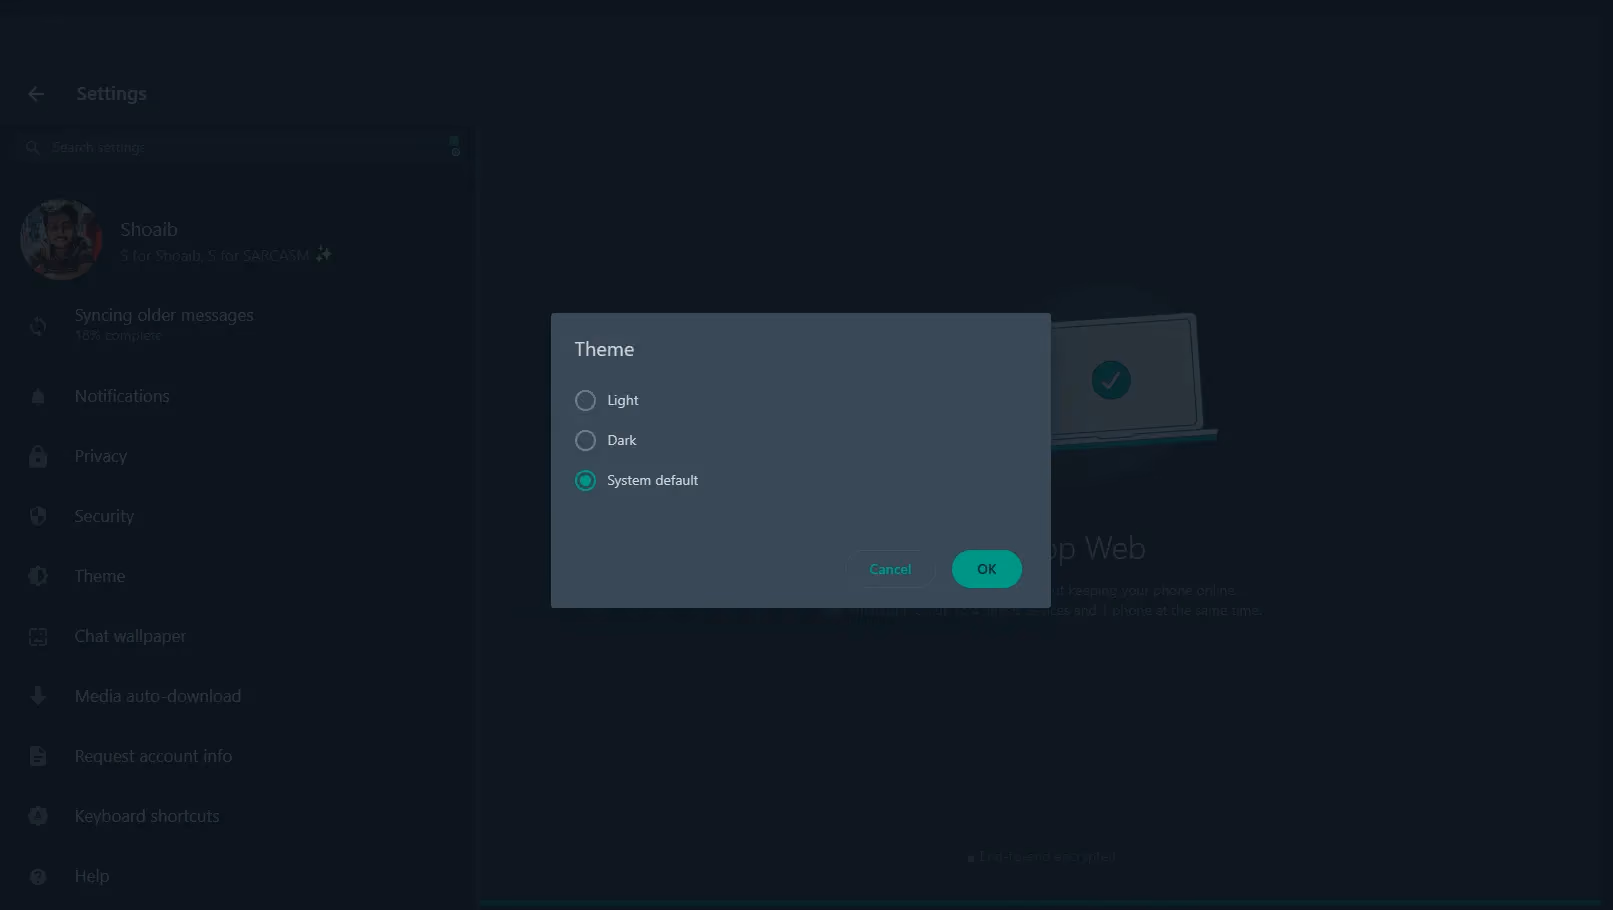Open Security shield icon
This screenshot has width=1613, height=910.
tap(38, 516)
